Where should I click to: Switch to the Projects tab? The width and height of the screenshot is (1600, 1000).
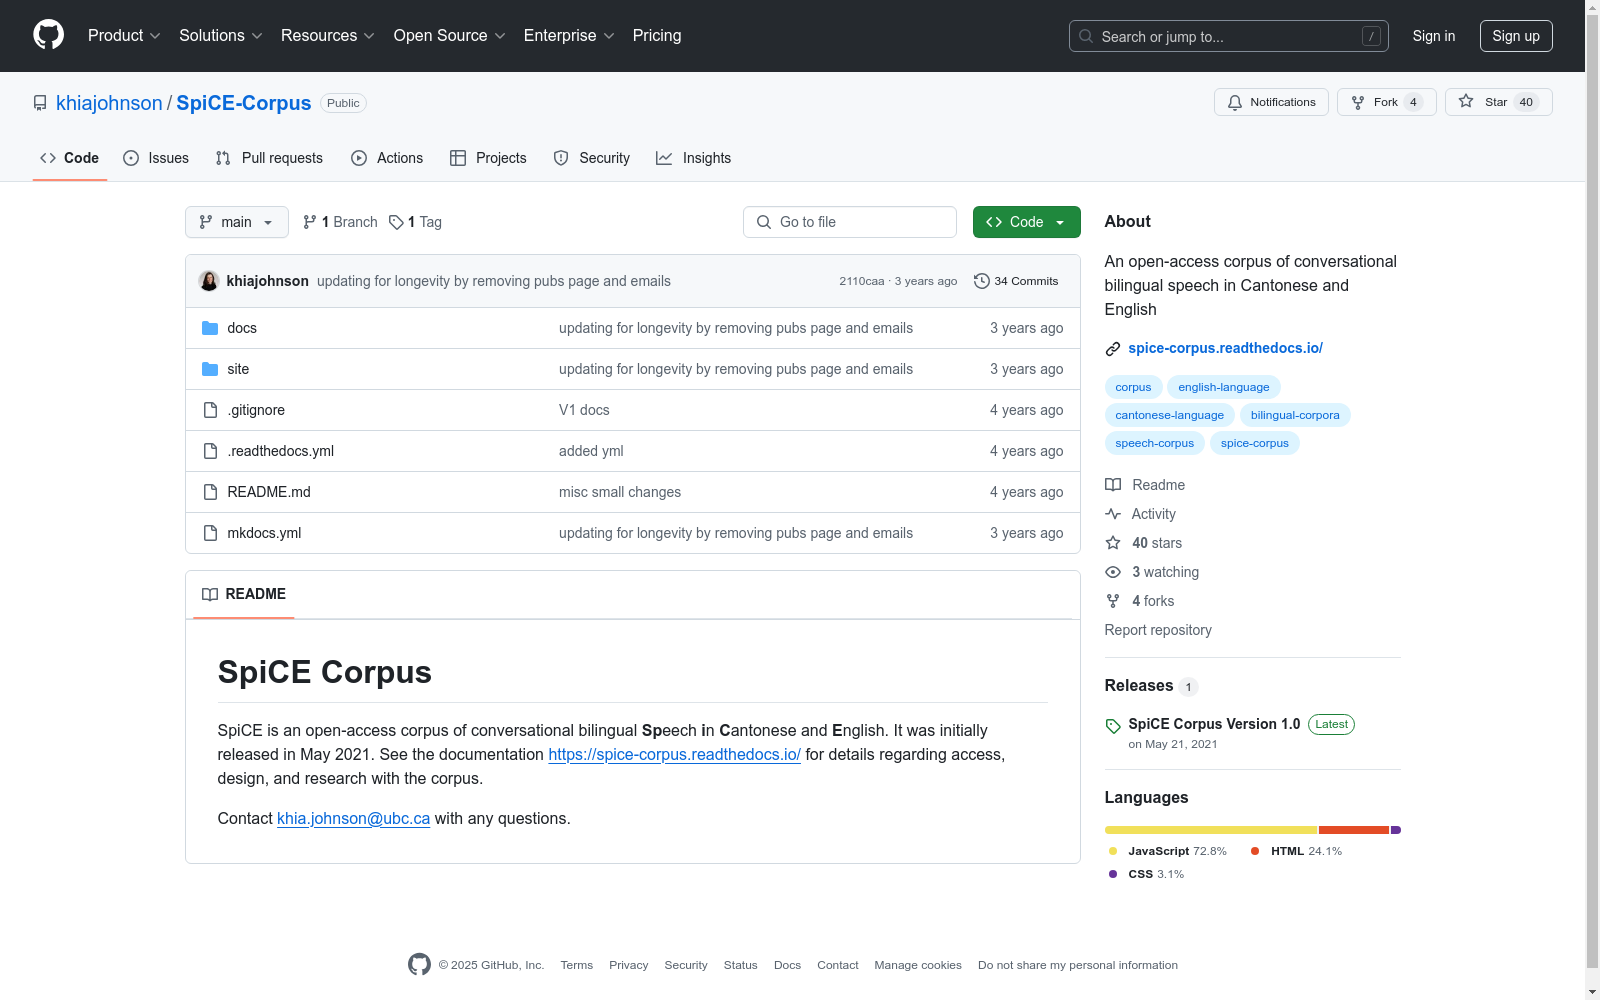(x=488, y=158)
